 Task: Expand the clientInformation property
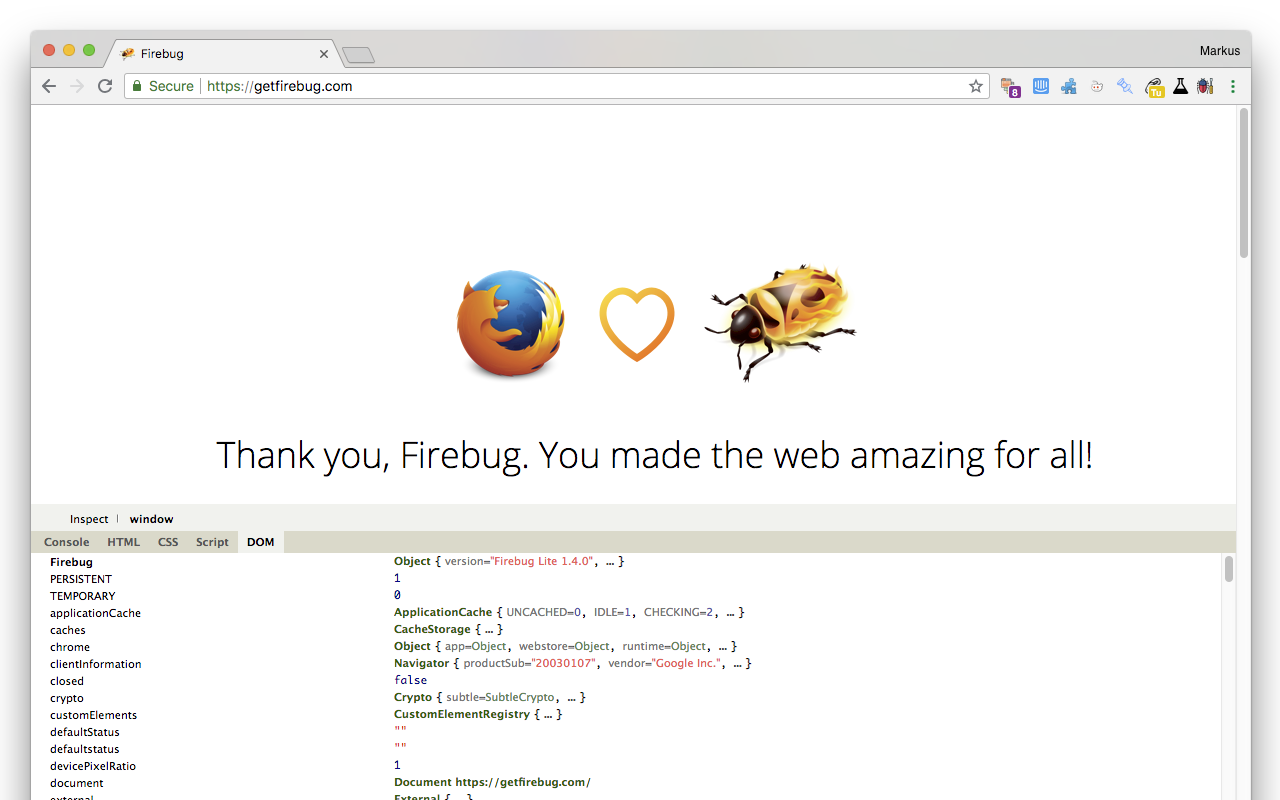point(96,664)
